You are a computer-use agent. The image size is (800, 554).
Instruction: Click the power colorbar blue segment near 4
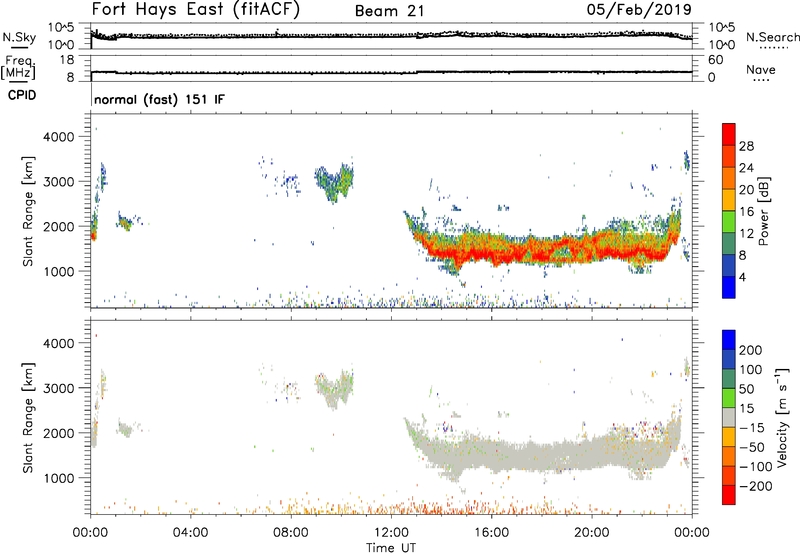point(729,287)
